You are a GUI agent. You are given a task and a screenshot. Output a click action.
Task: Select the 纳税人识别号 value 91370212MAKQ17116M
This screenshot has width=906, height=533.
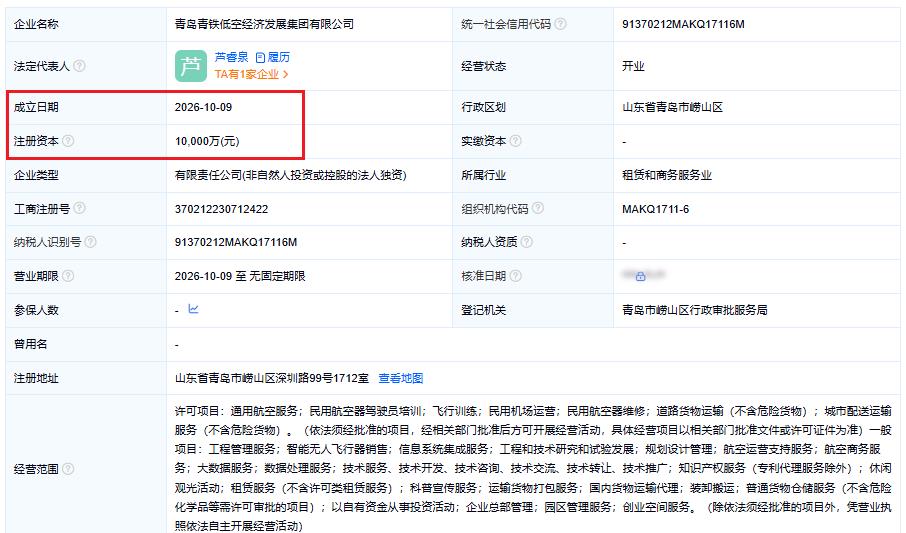click(x=236, y=242)
